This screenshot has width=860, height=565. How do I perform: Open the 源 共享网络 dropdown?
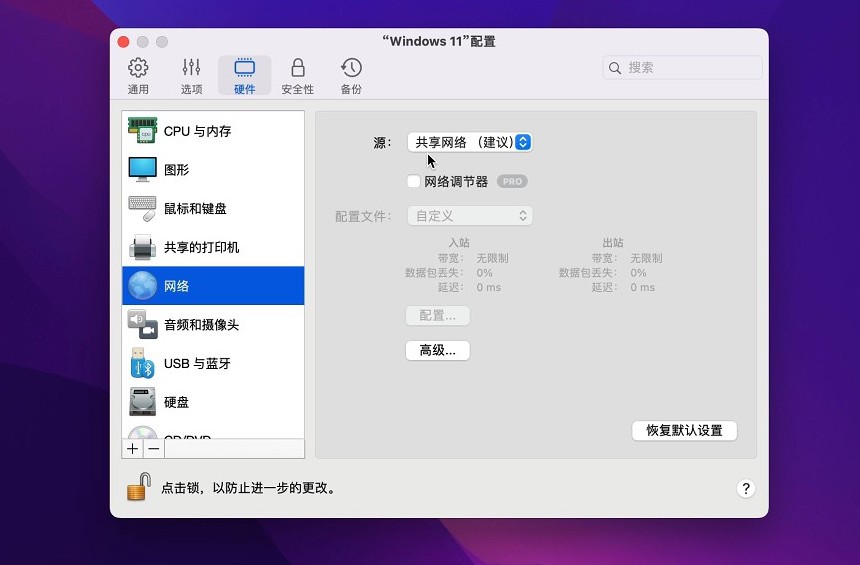pyautogui.click(x=469, y=143)
